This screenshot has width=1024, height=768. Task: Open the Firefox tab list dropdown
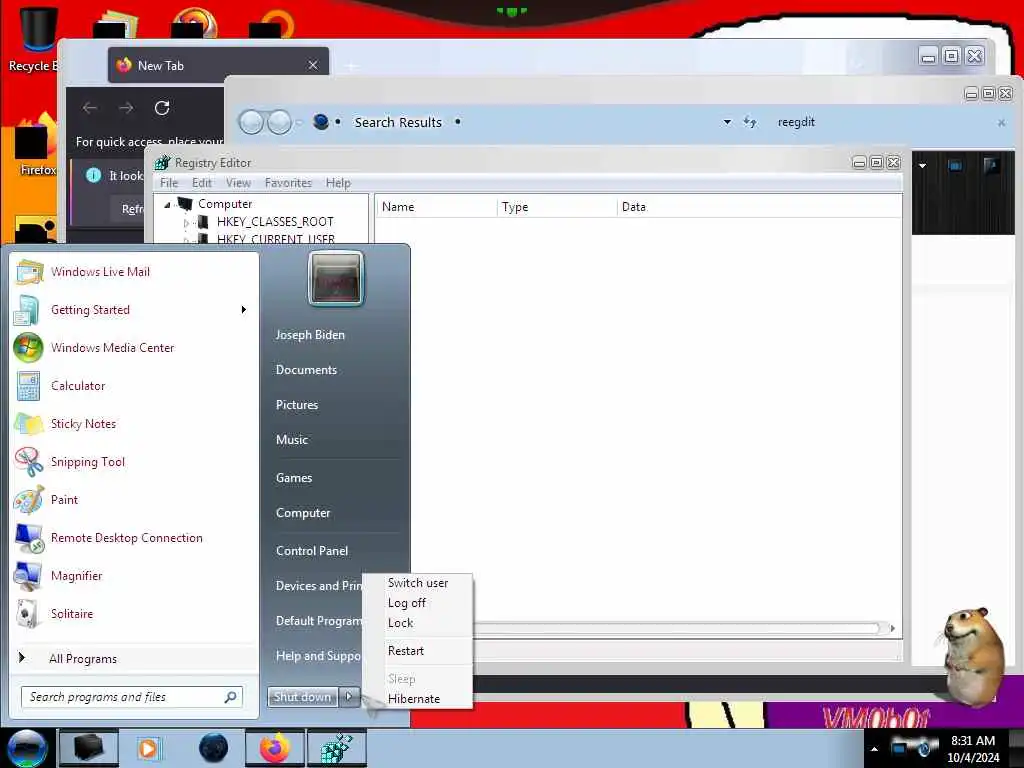(x=857, y=65)
